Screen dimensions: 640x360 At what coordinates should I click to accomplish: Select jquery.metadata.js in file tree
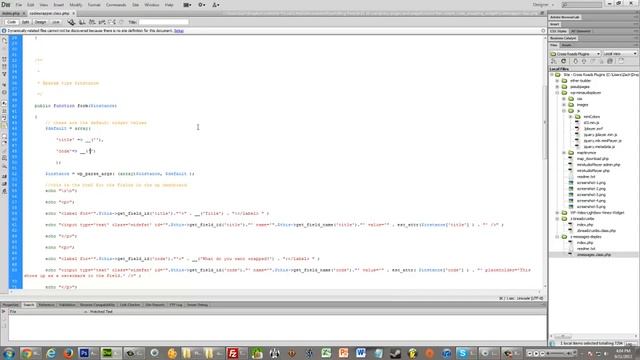click(599, 147)
